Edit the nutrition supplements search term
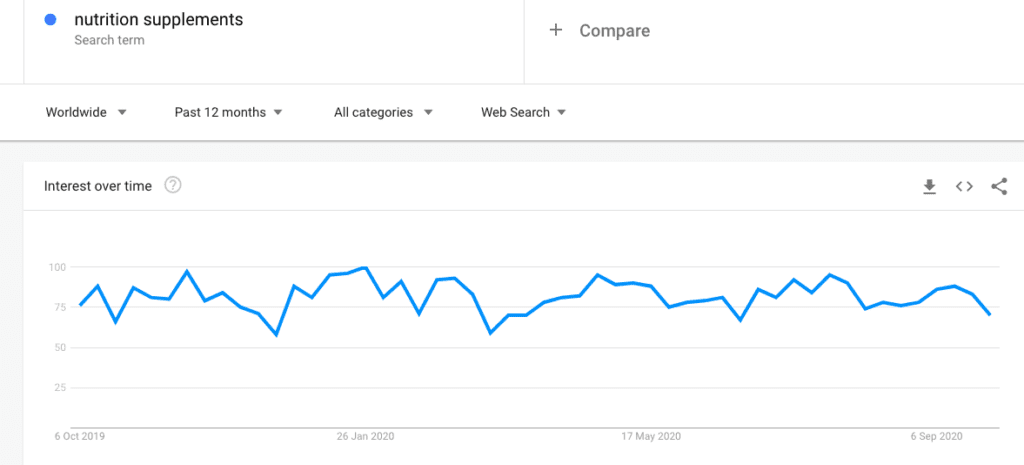Screen dimensions: 1024x465 (x=159, y=20)
